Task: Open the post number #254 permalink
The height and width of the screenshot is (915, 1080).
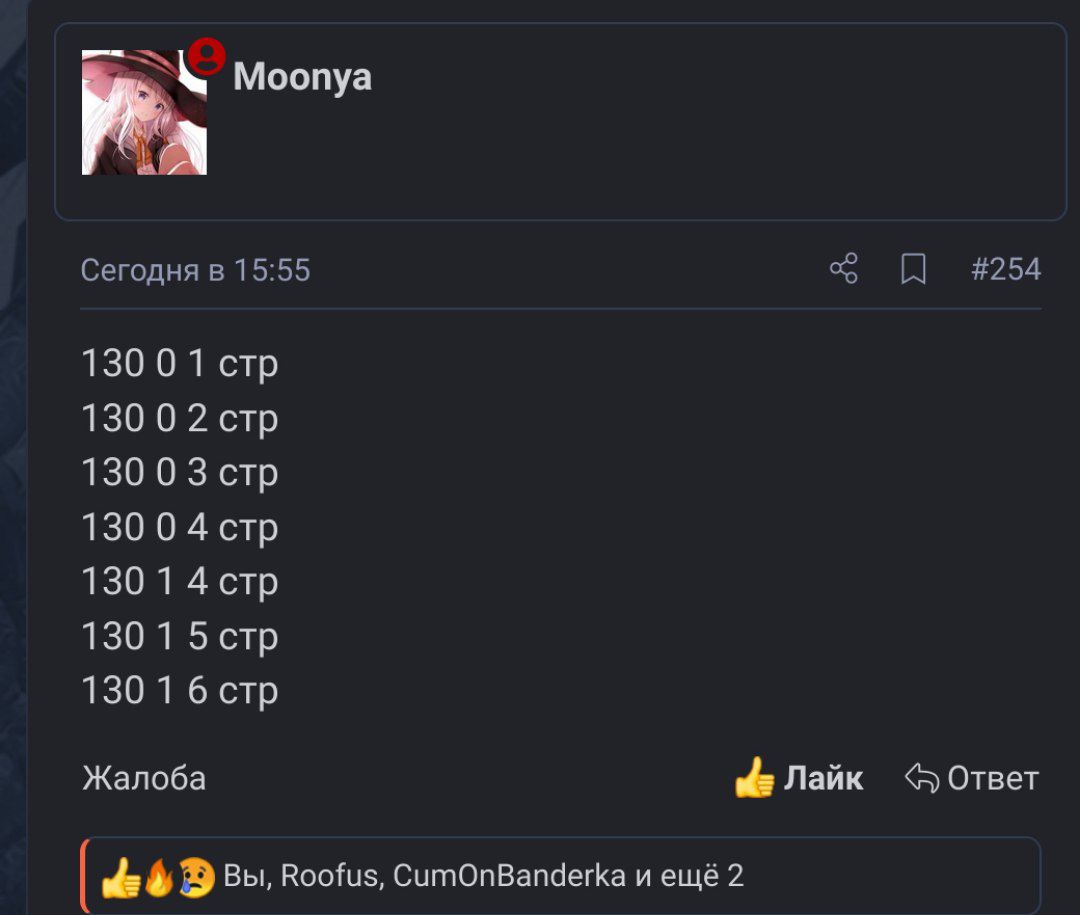Action: [x=1006, y=269]
